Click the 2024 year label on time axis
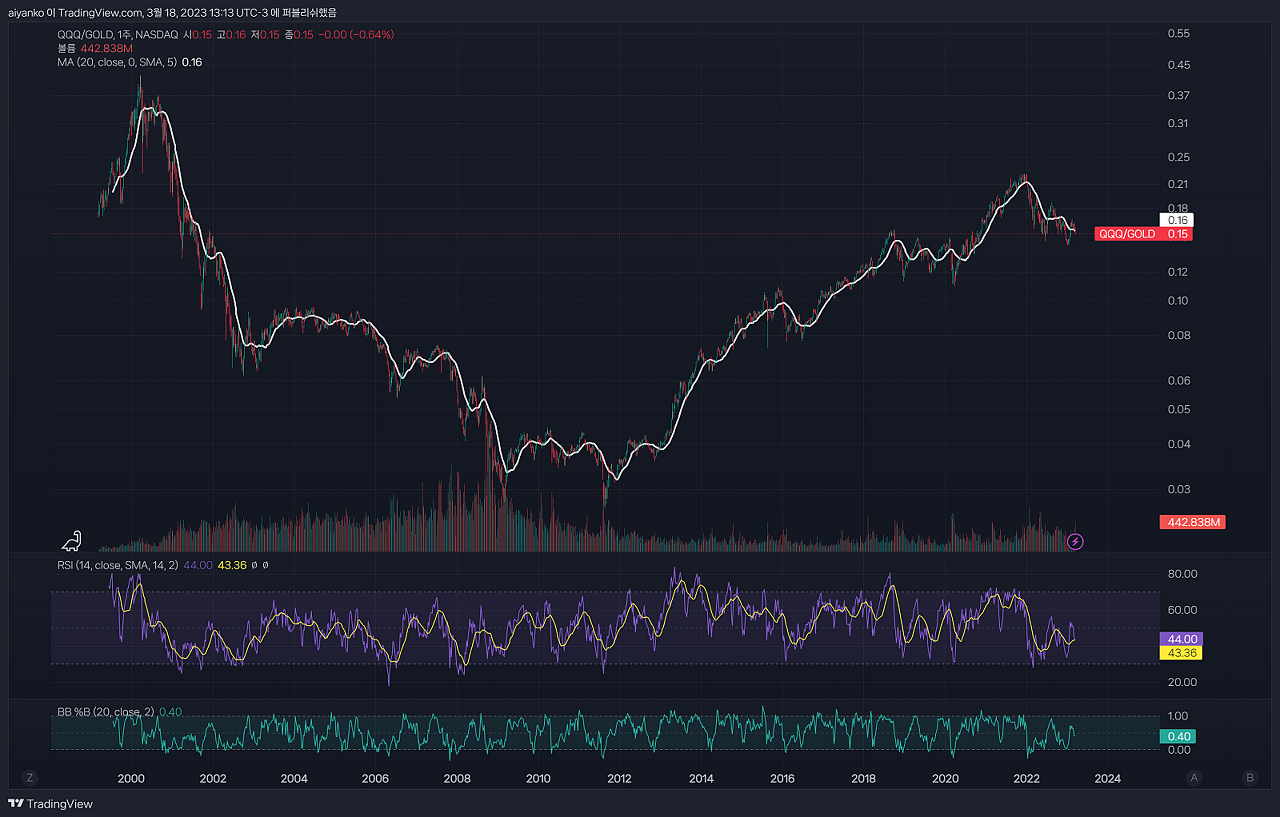 (x=1108, y=778)
